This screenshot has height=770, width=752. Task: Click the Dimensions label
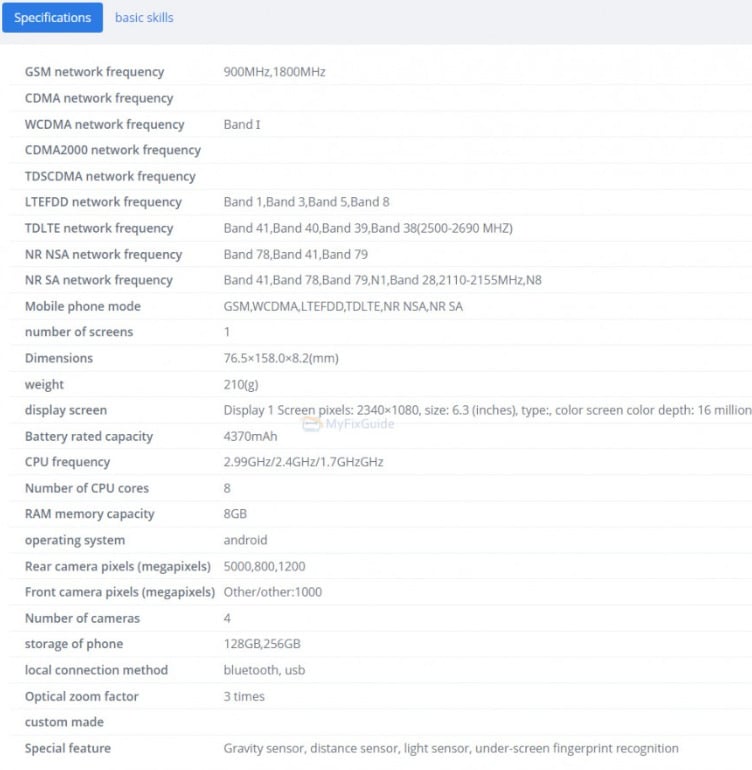pyautogui.click(x=58, y=358)
